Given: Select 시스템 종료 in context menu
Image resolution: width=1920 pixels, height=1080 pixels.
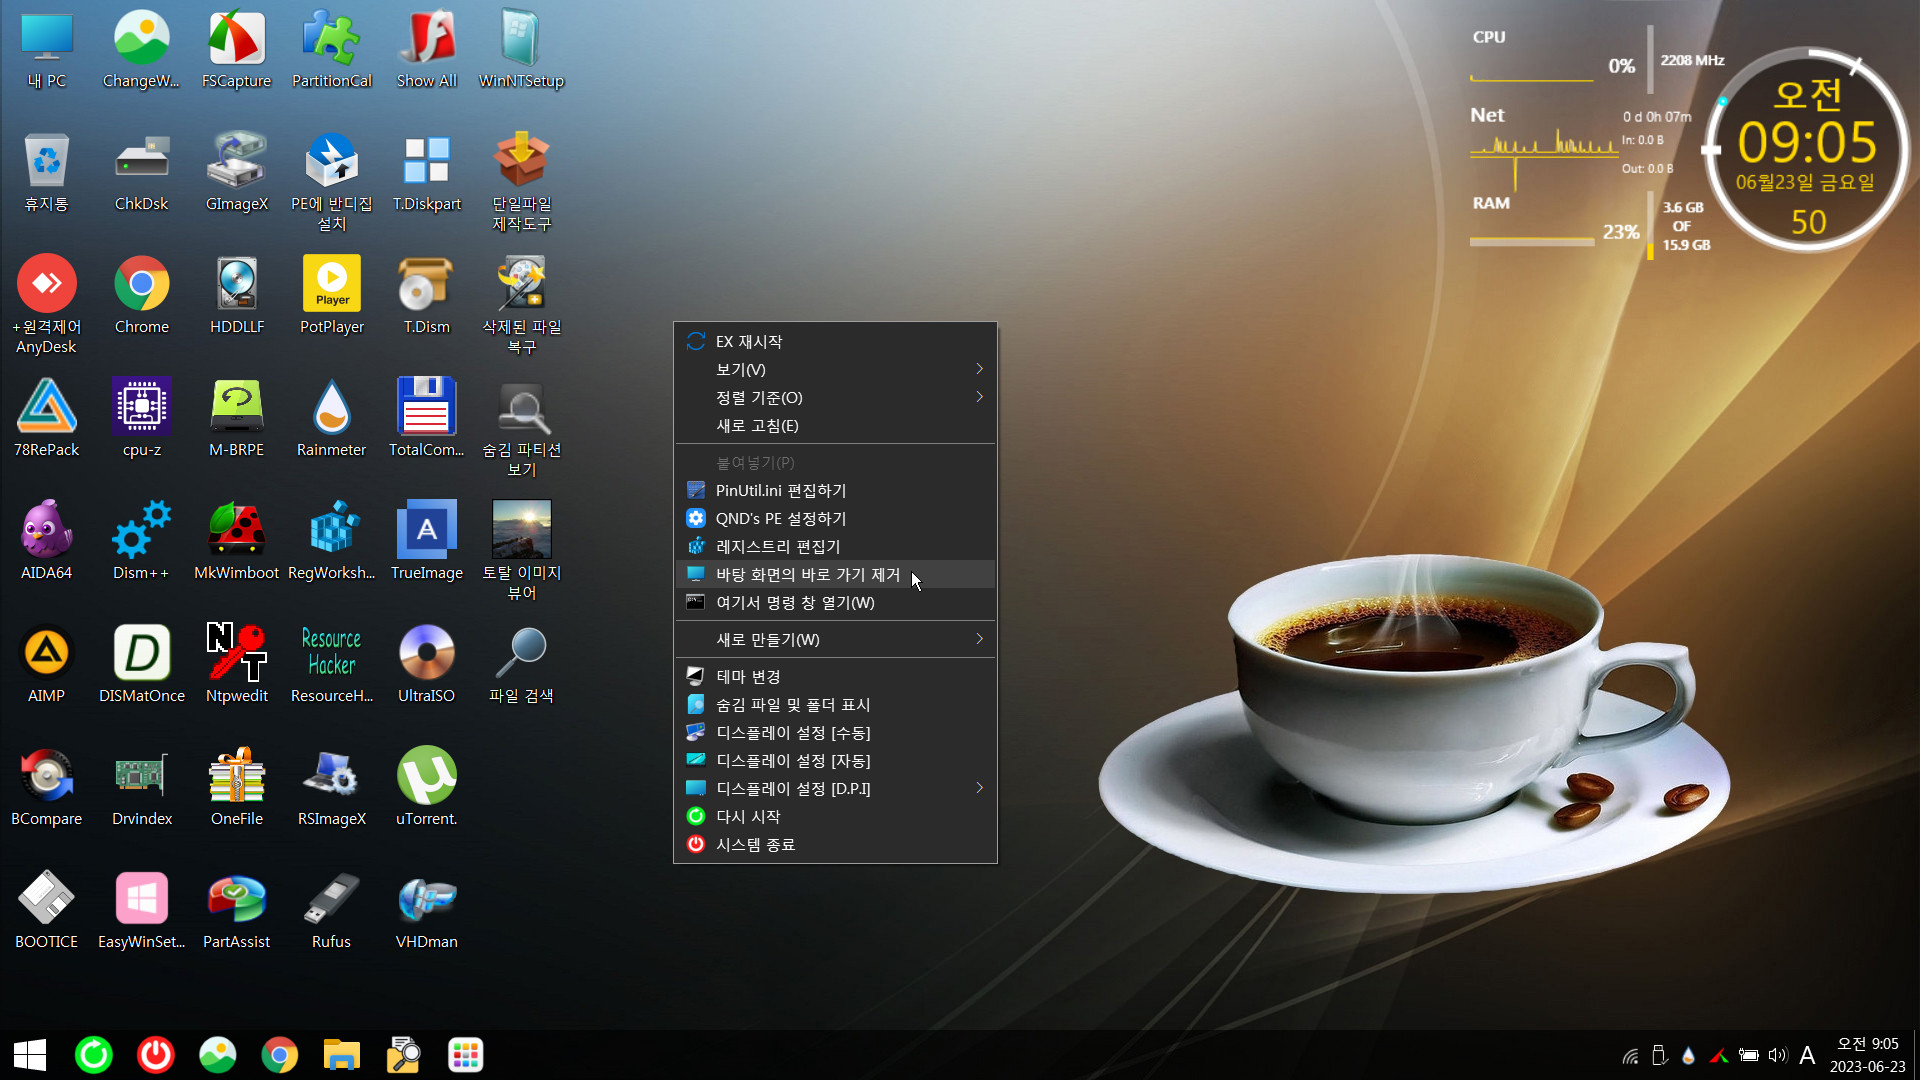Looking at the screenshot, I should click(x=835, y=844).
